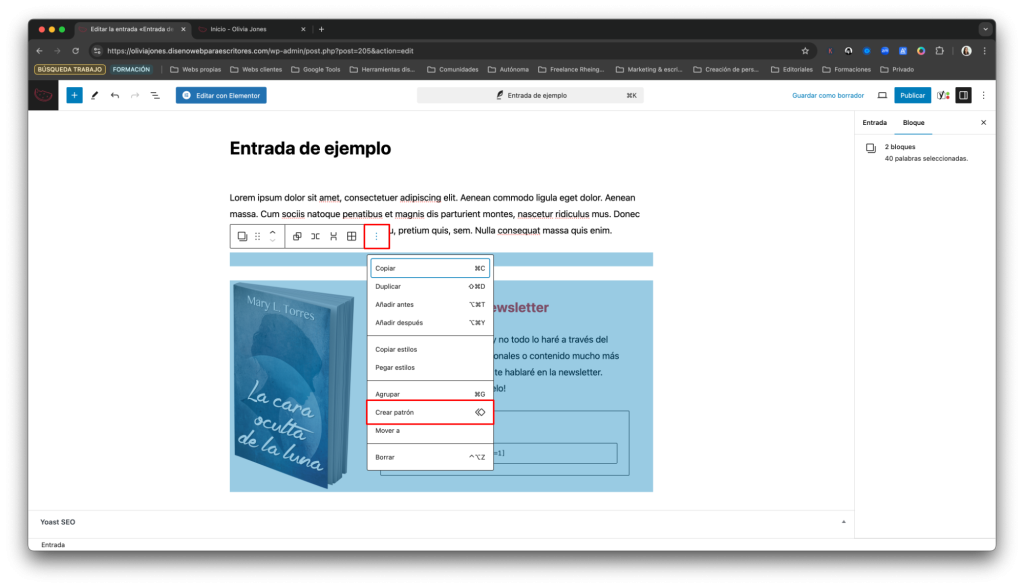Click the blue block inserter plus button

pyautogui.click(x=74, y=95)
